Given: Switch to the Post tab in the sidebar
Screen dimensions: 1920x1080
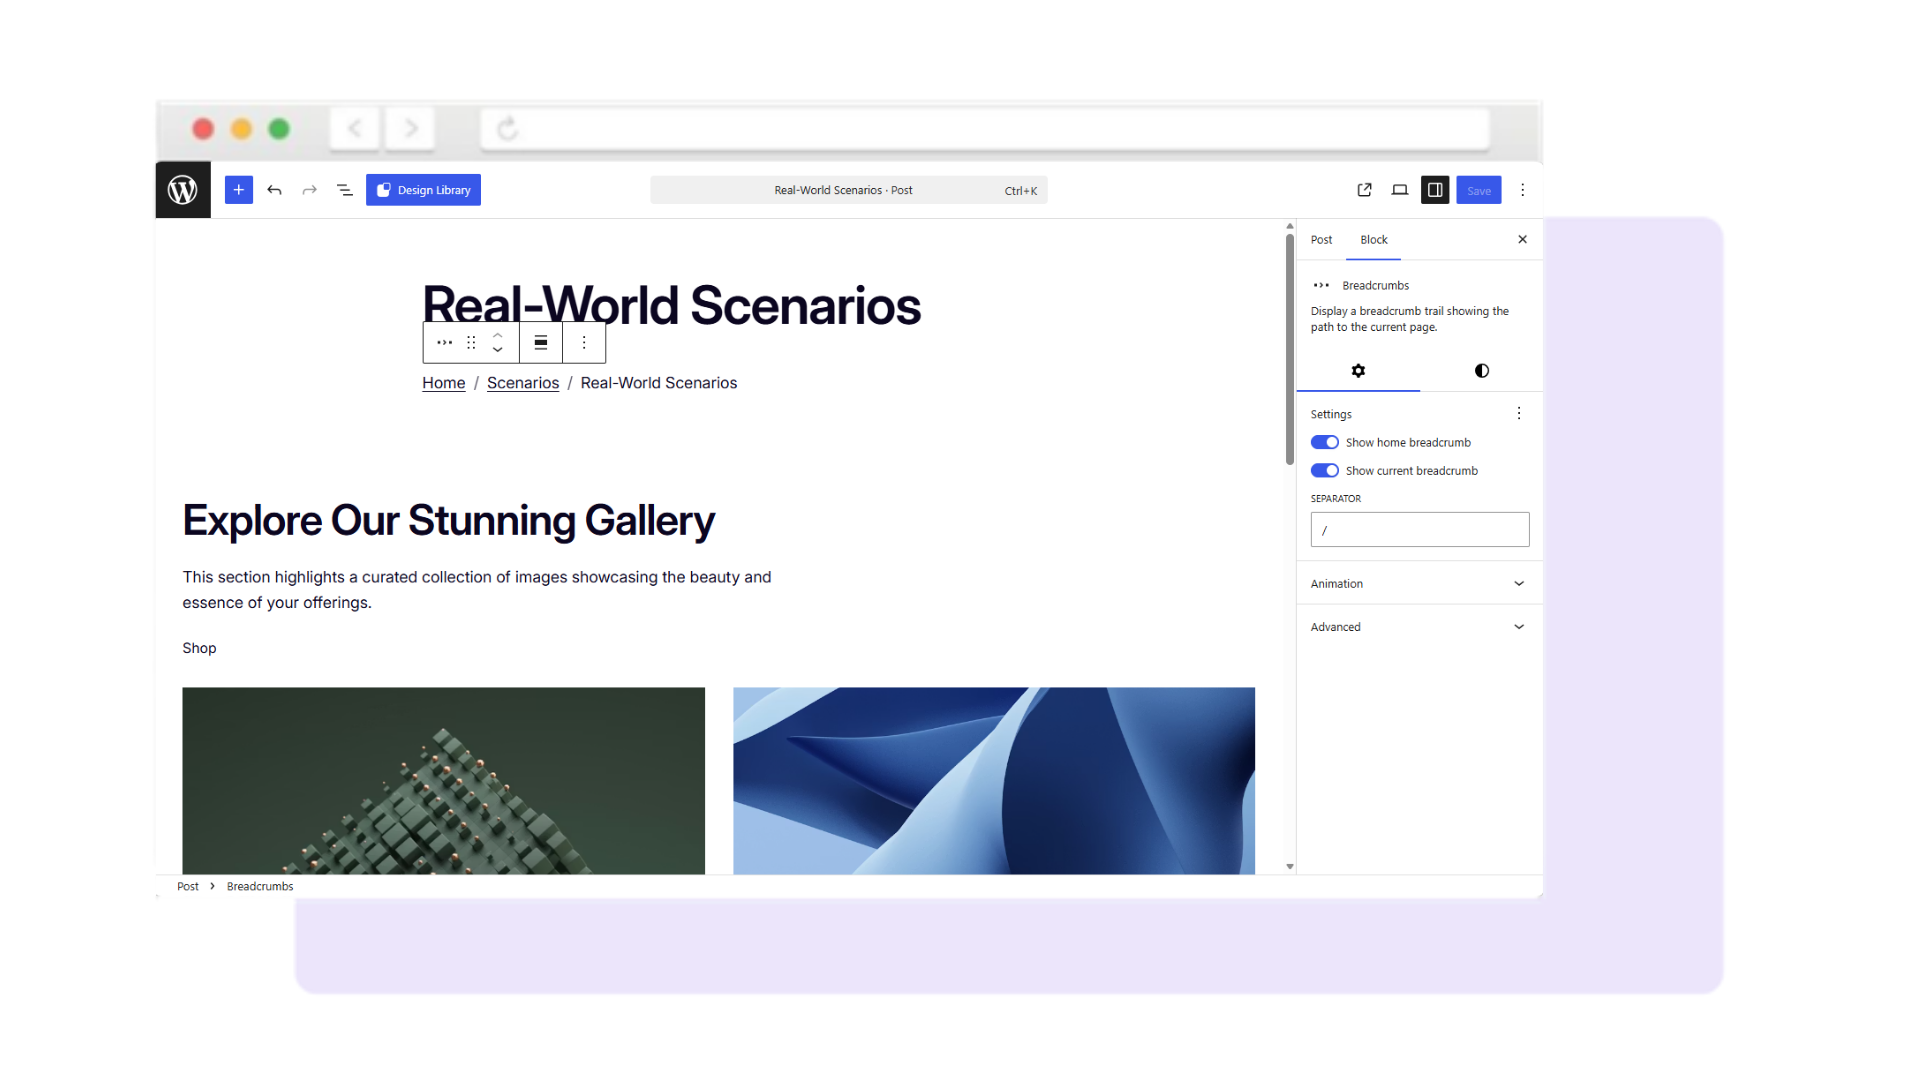Looking at the screenshot, I should click(1321, 239).
